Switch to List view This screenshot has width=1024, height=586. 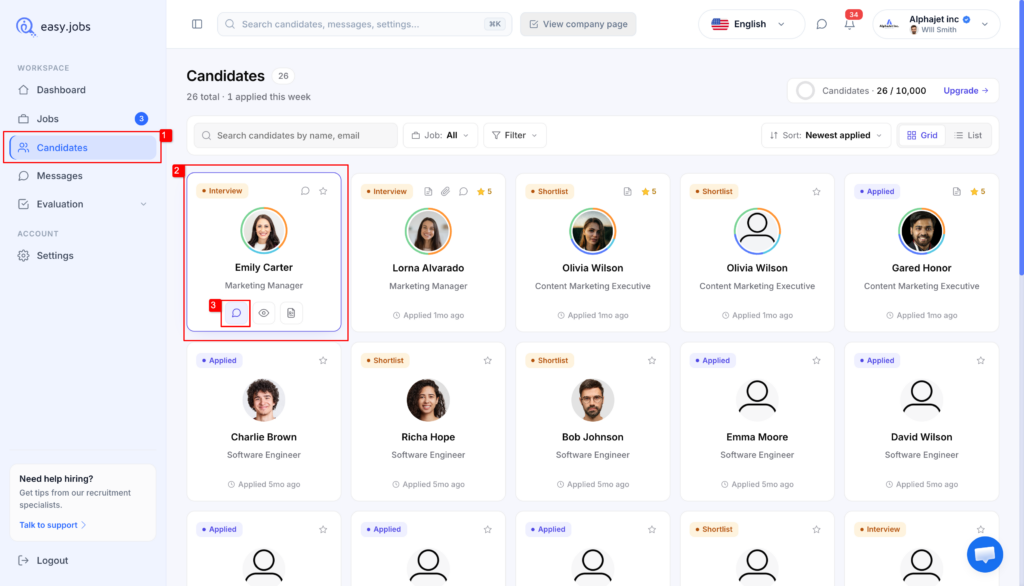tap(968, 135)
